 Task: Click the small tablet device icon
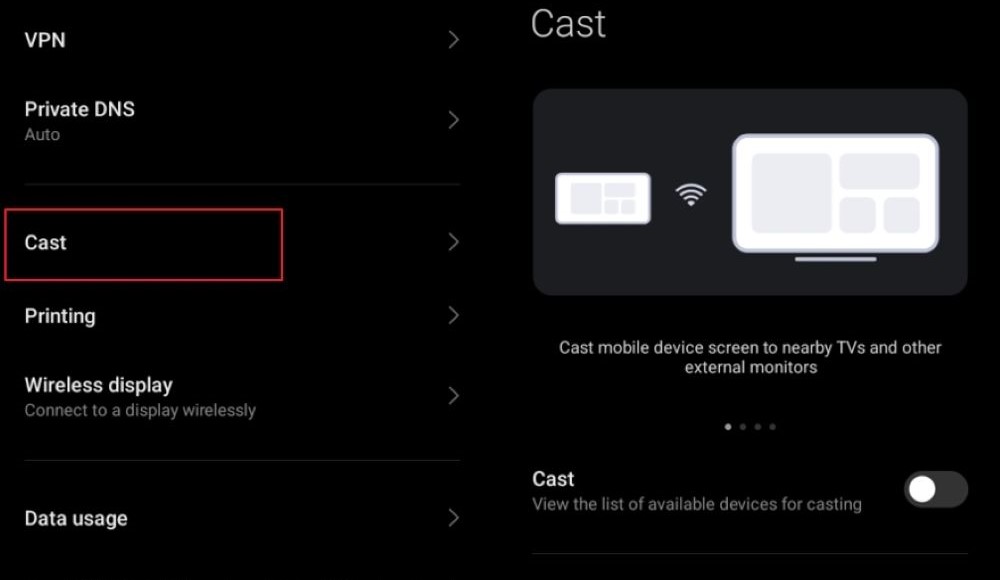coord(603,198)
